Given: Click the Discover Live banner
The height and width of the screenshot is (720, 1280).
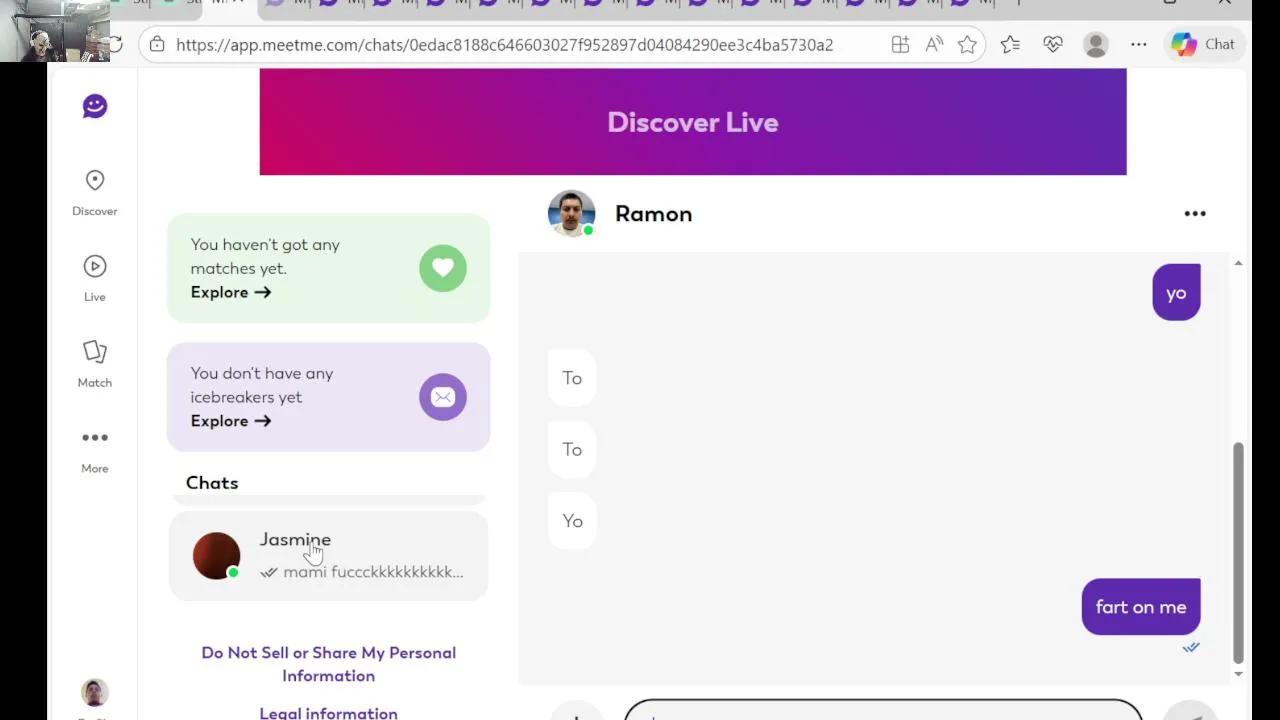Looking at the screenshot, I should [693, 122].
